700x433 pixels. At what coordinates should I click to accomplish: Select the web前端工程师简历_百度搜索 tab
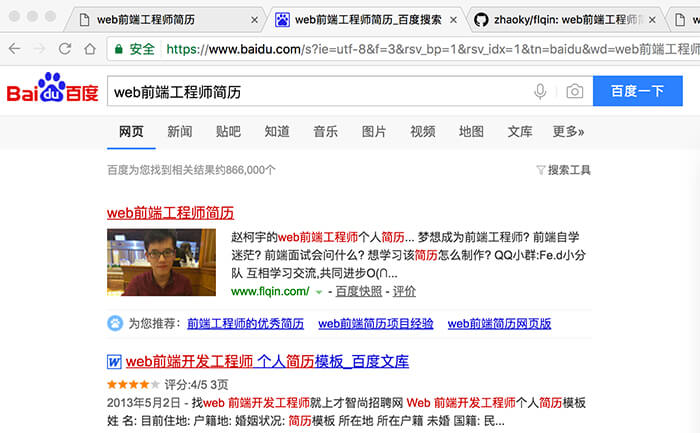click(x=366, y=20)
